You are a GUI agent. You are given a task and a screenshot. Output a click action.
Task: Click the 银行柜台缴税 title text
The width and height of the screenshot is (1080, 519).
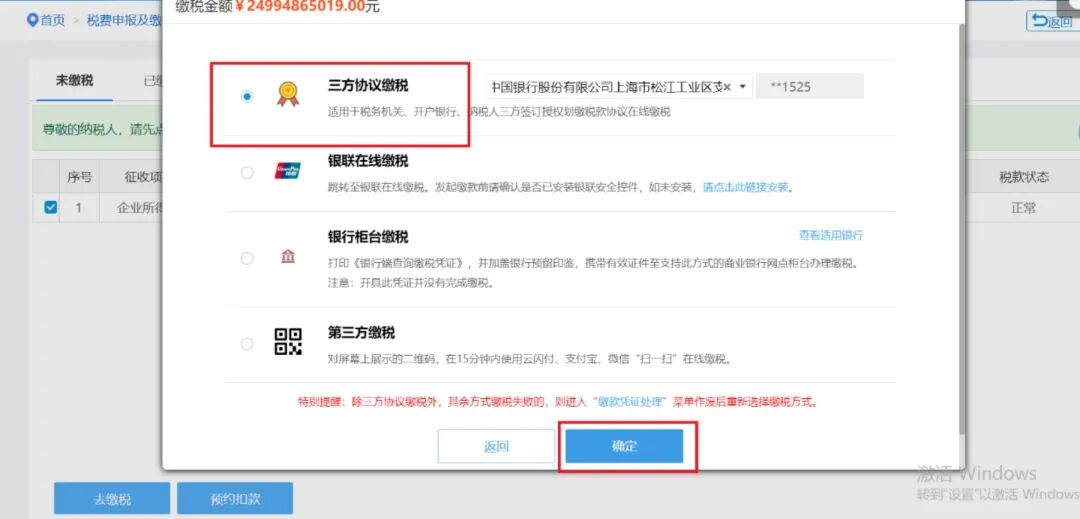pyautogui.click(x=368, y=237)
